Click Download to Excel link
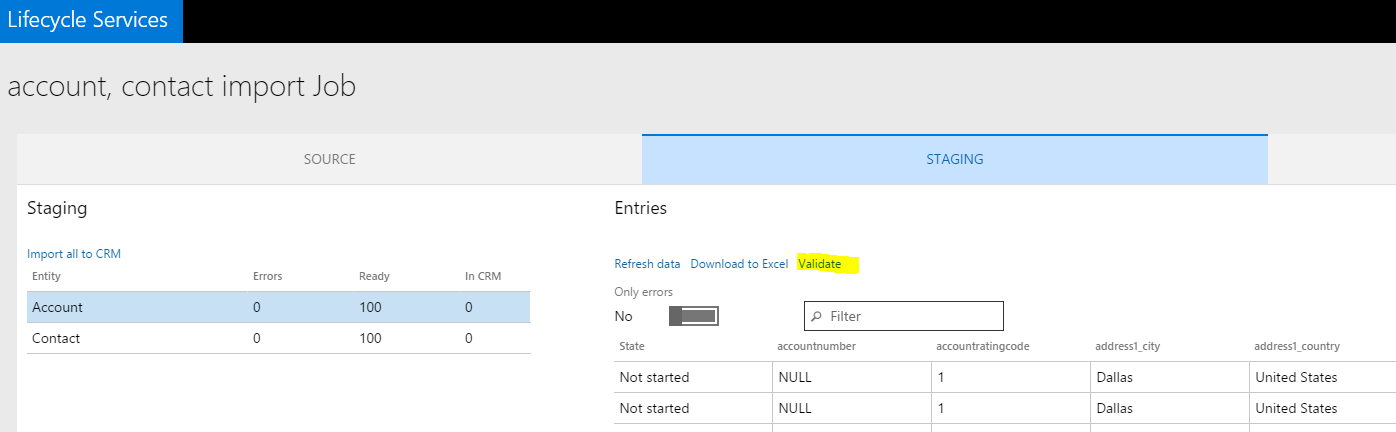The height and width of the screenshot is (432, 1396). coord(739,264)
